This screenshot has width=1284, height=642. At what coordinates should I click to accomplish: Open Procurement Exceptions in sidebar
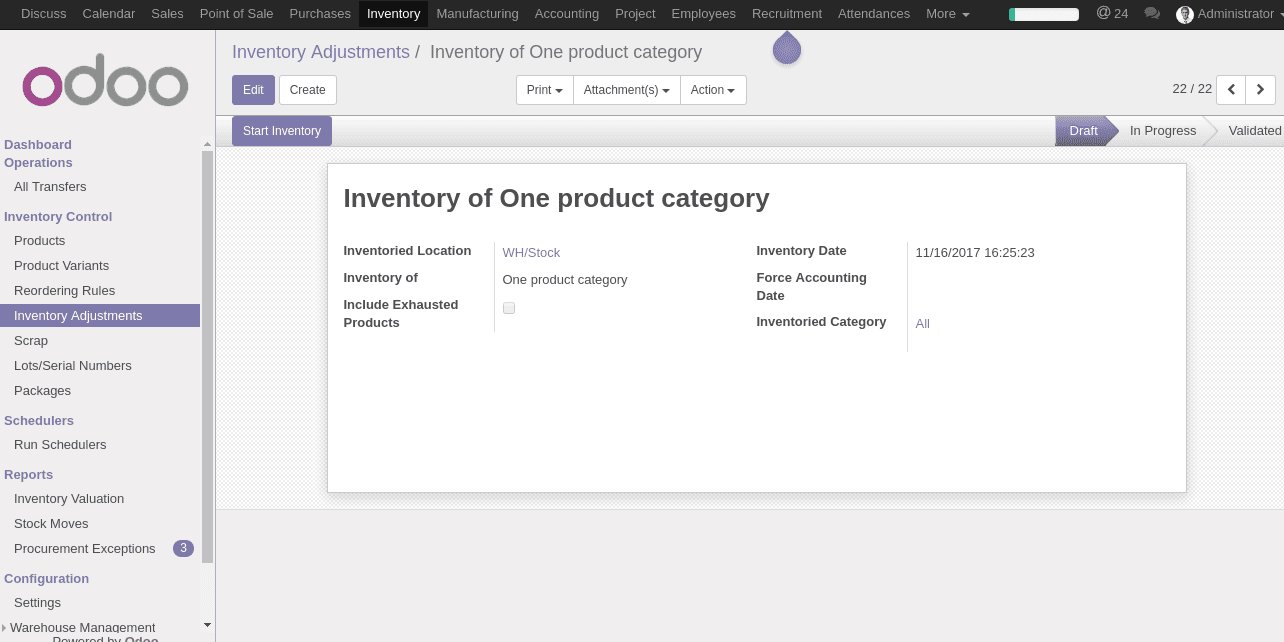point(85,549)
